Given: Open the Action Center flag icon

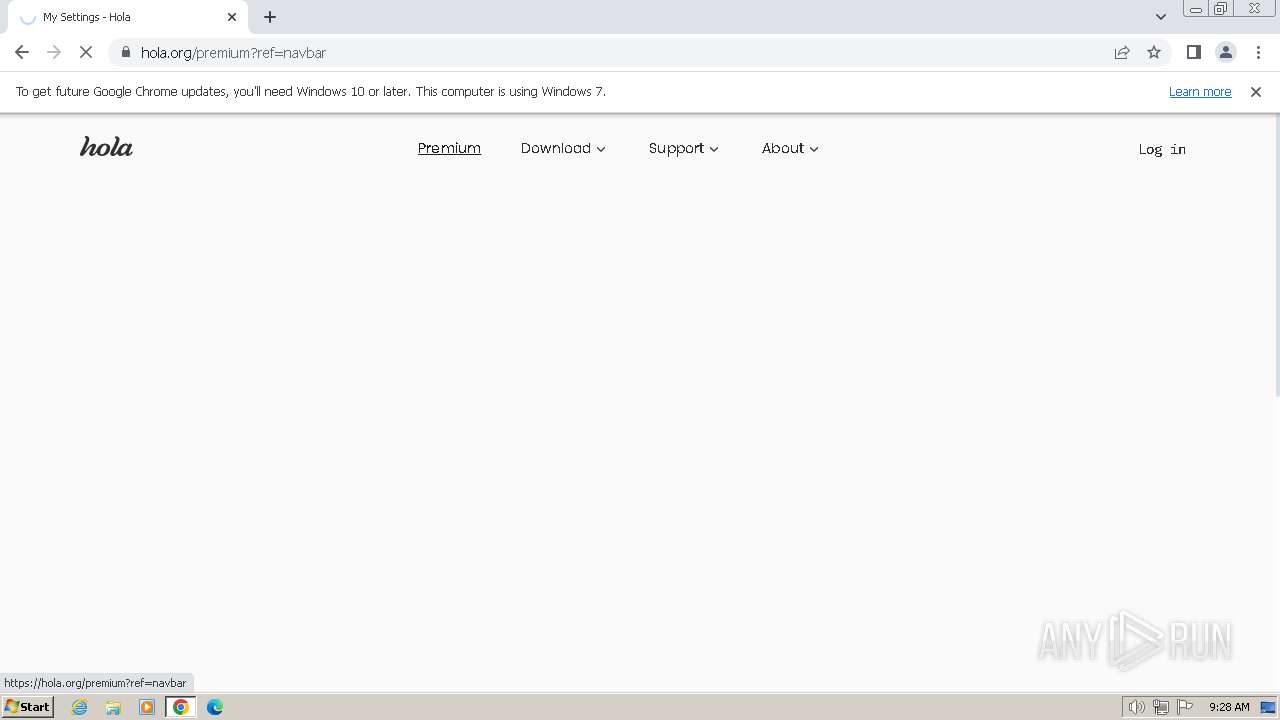Looking at the screenshot, I should tap(1185, 707).
